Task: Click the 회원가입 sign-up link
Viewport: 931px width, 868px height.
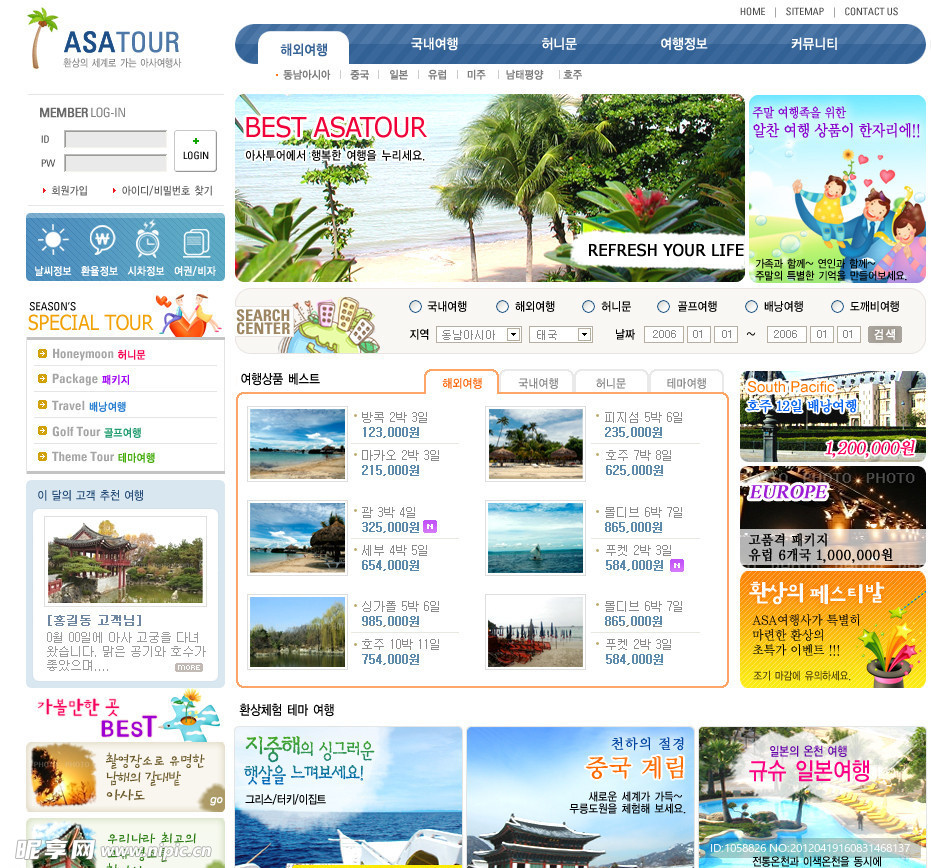Action: pos(69,190)
